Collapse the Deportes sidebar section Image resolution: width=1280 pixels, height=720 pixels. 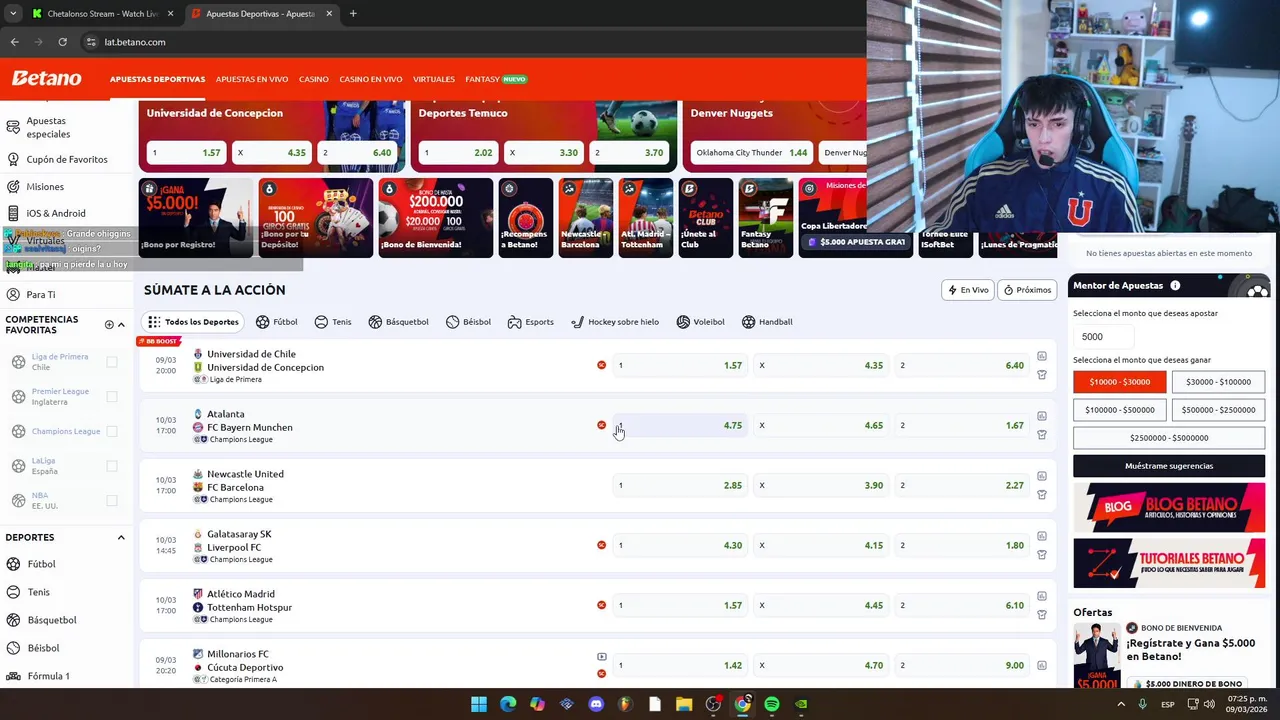[121, 538]
